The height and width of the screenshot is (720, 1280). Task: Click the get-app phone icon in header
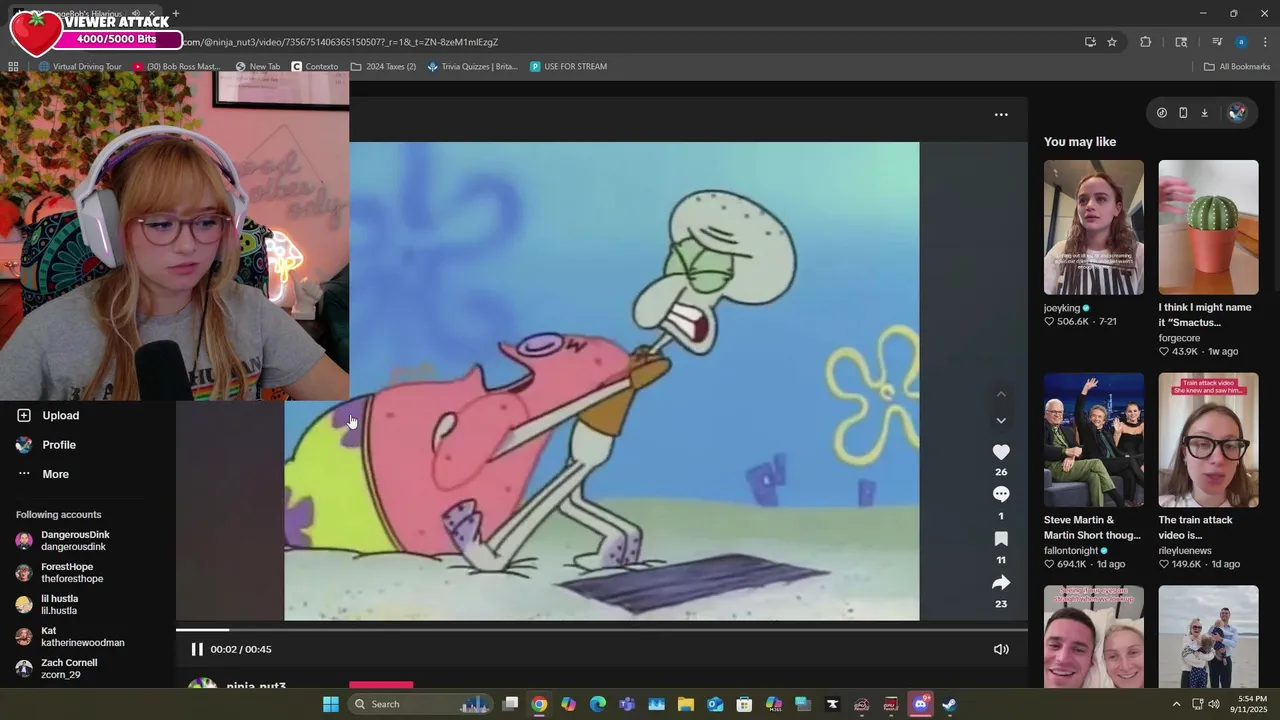pyautogui.click(x=1183, y=113)
